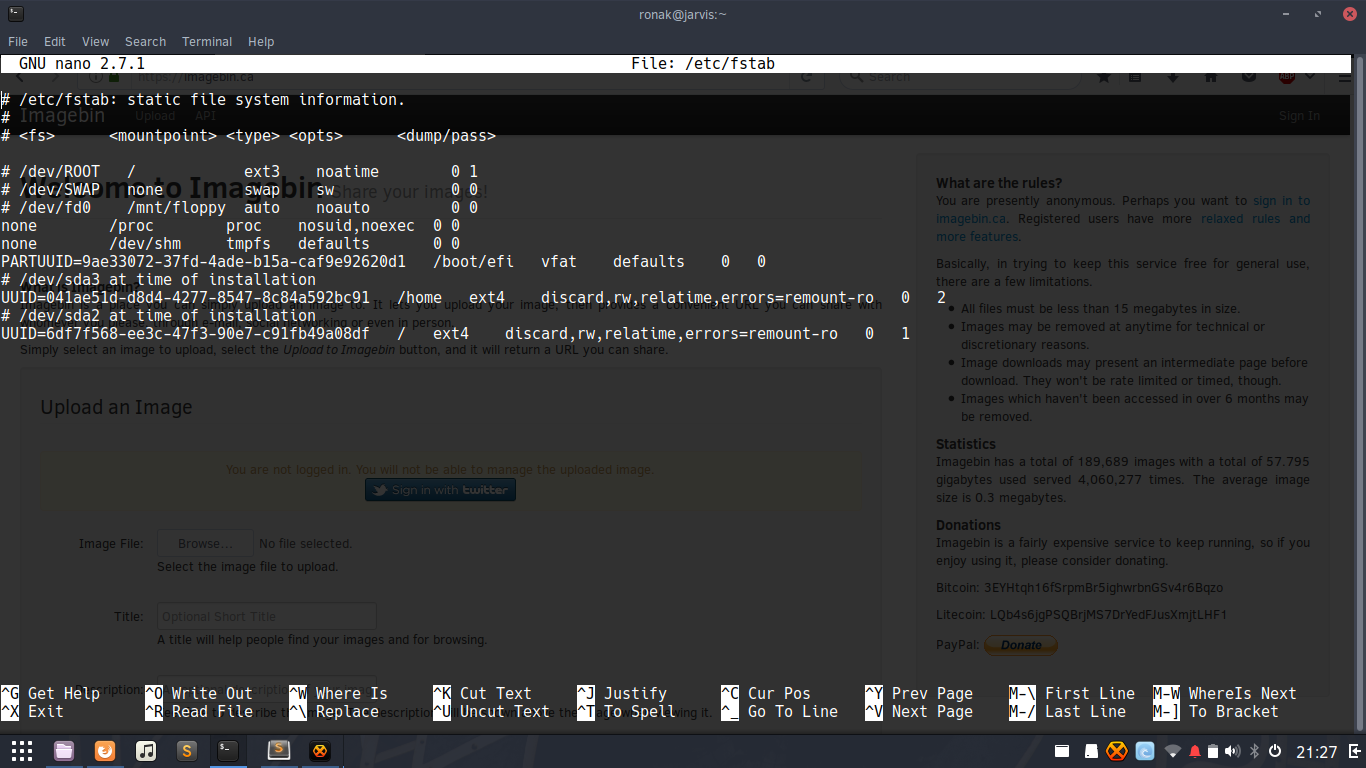Launch Sublime Text pinned taskbar icon
Screen dimensions: 1366x768
[x=186, y=750]
